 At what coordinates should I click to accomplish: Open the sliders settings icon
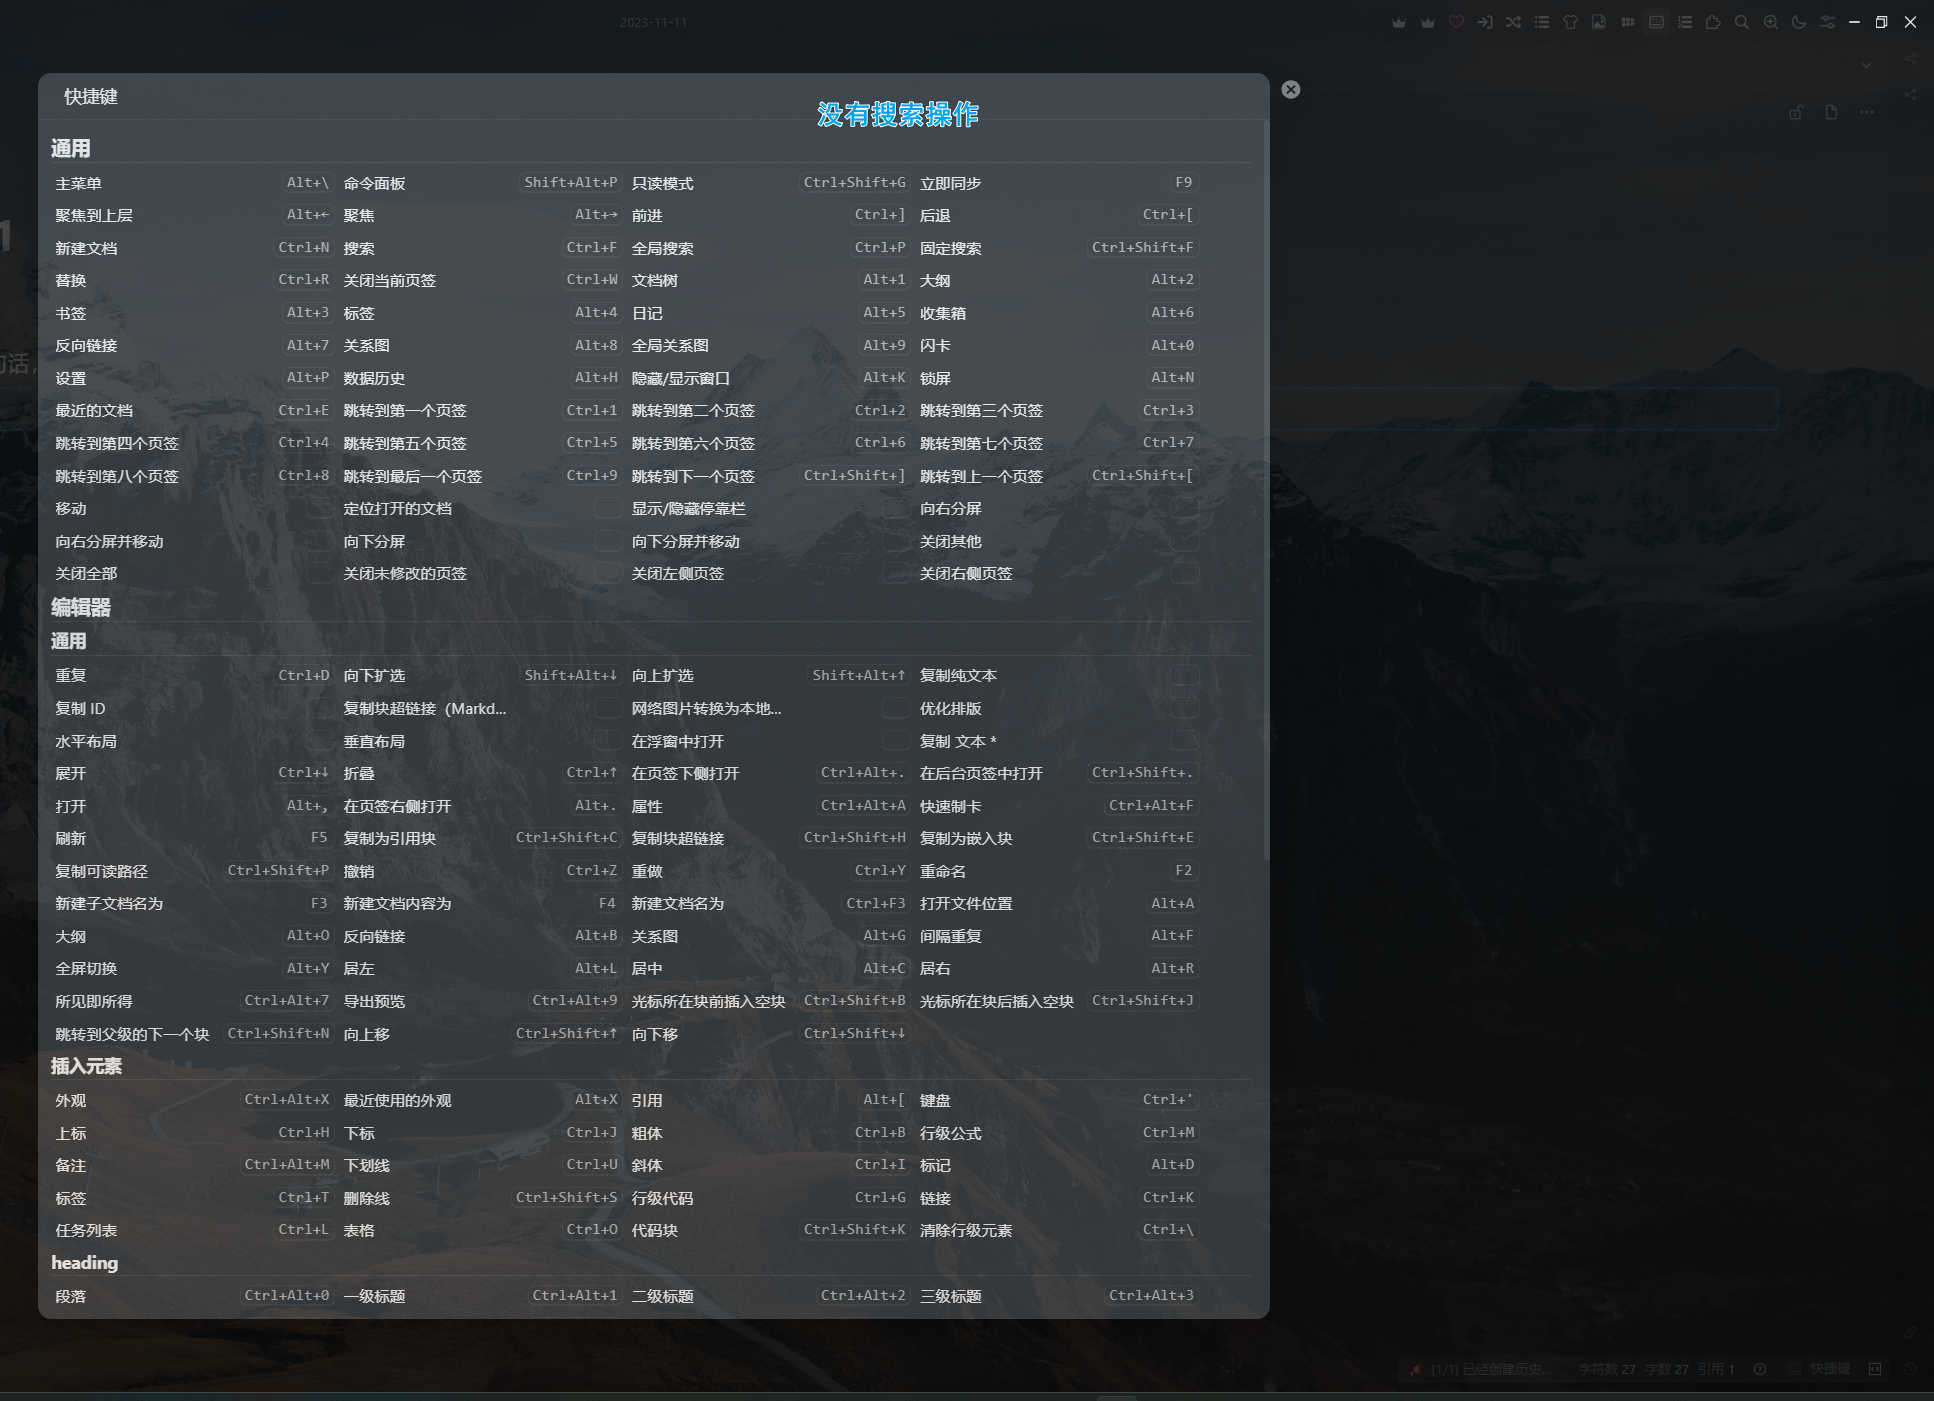point(1828,22)
